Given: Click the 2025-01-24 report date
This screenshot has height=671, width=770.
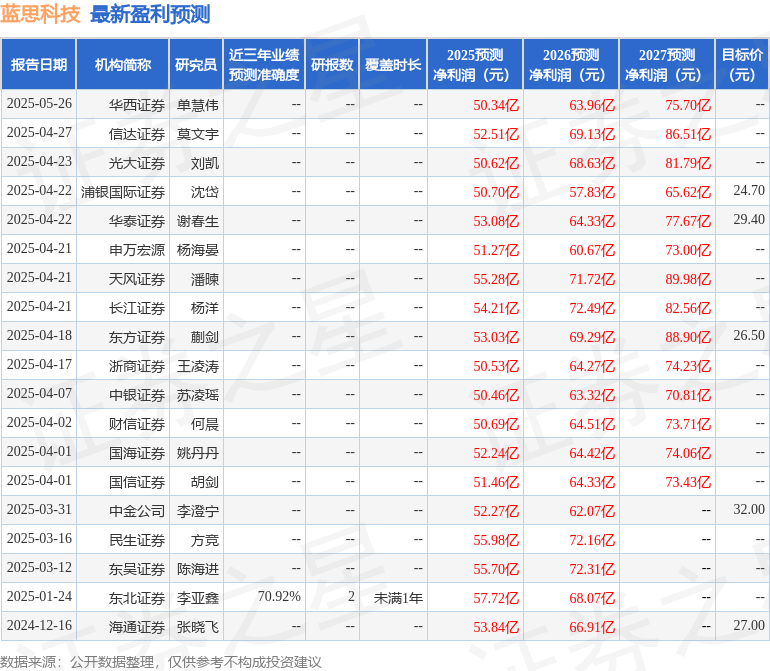Looking at the screenshot, I should pyautogui.click(x=39, y=596).
